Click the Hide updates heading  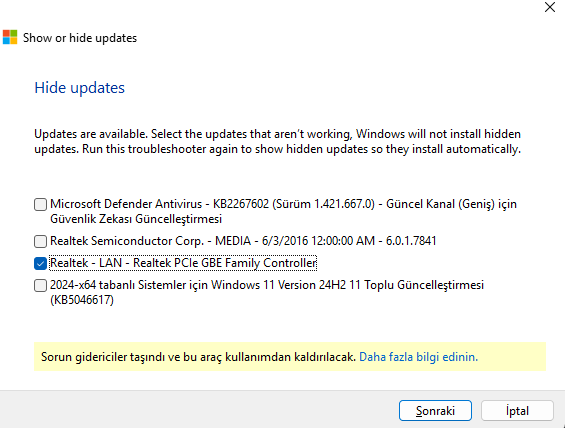click(x=80, y=88)
